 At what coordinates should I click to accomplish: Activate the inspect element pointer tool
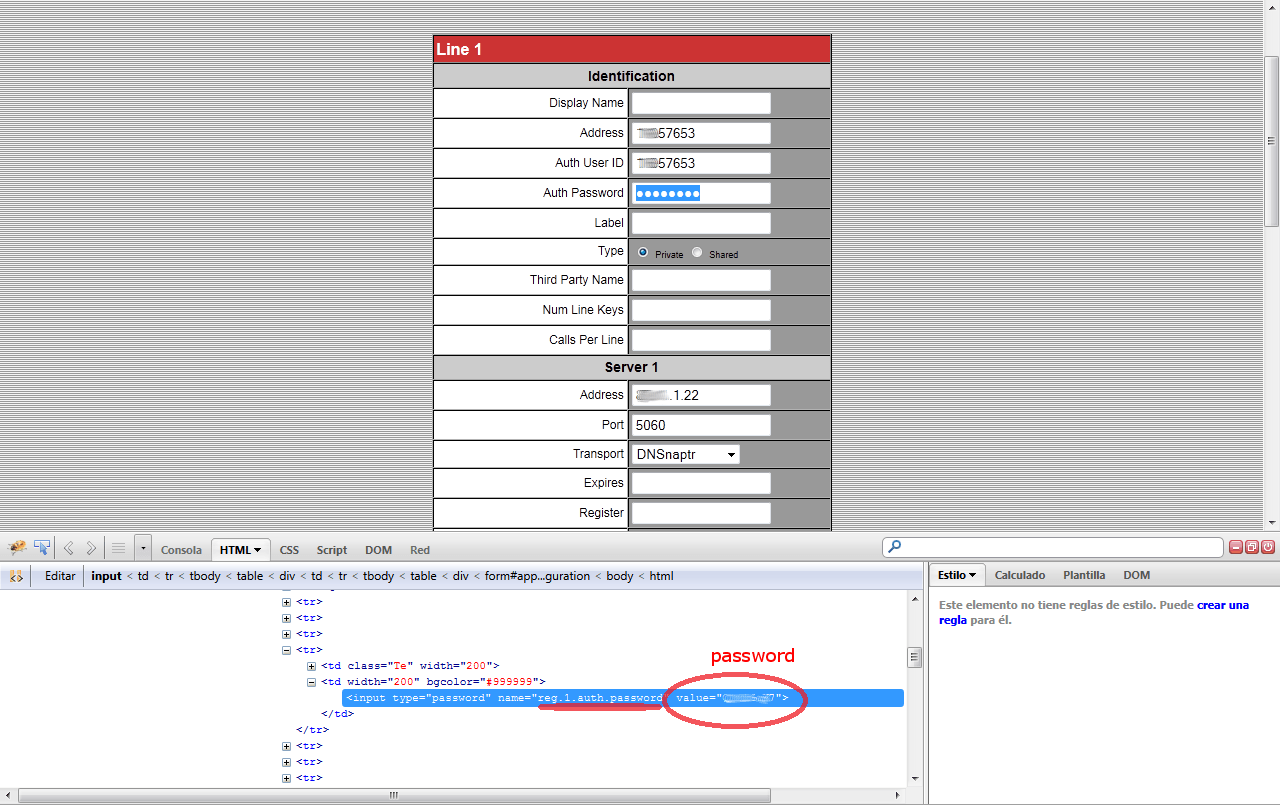coord(42,548)
